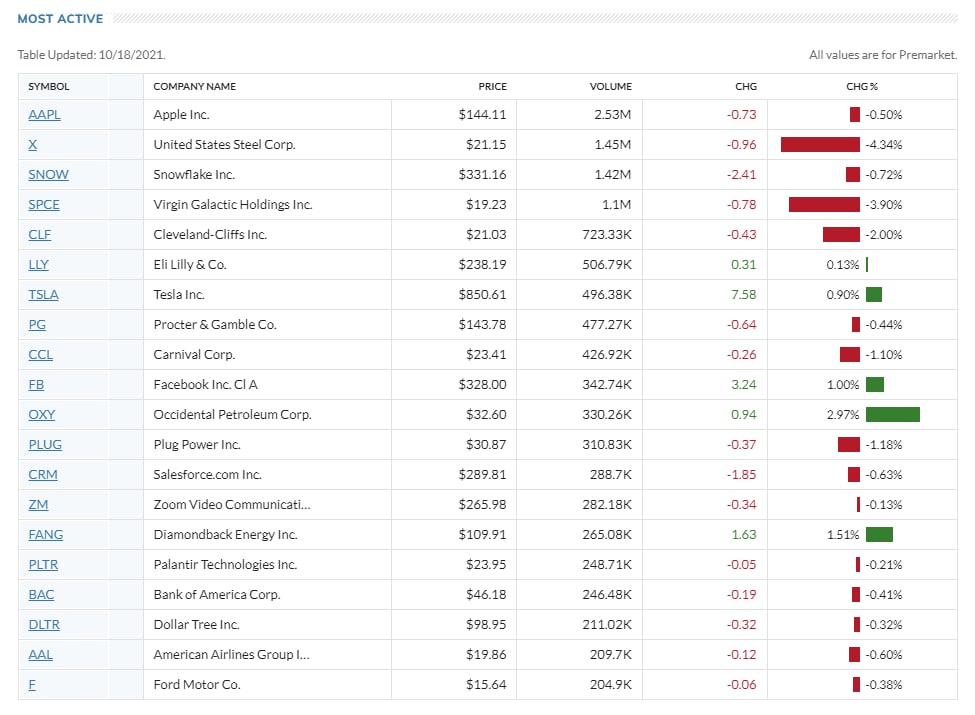Click the SYMBOL column header
Image resolution: width=975 pixels, height=715 pixels.
click(x=49, y=86)
